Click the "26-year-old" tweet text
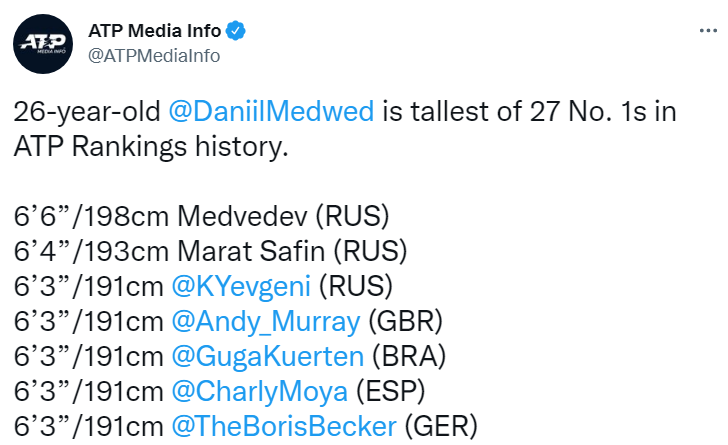This screenshot has height=445, width=728. pyautogui.click(x=87, y=111)
